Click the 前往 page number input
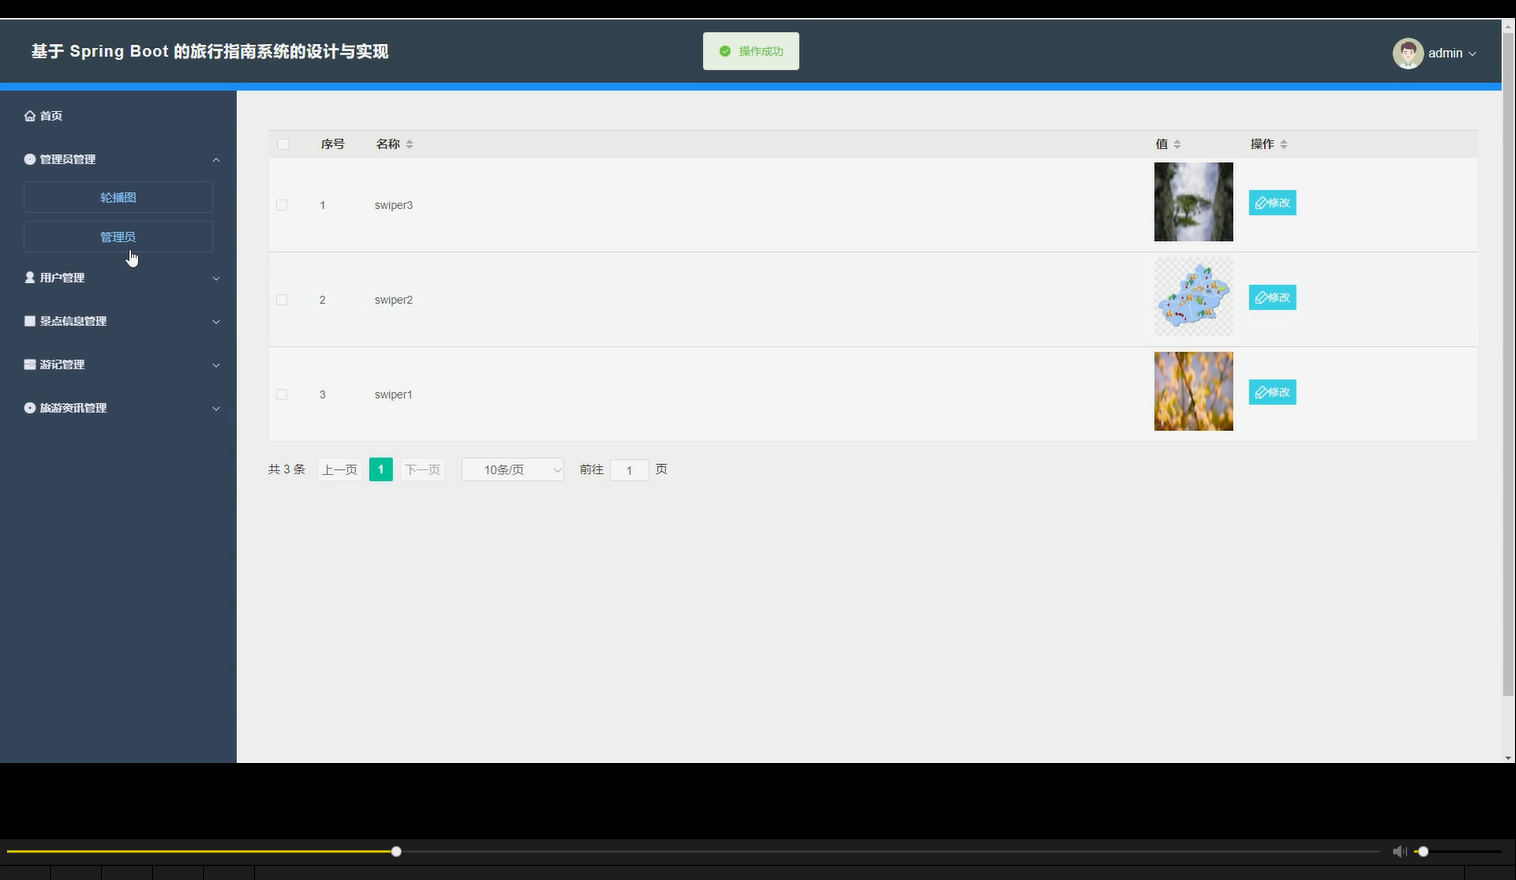 tap(630, 470)
